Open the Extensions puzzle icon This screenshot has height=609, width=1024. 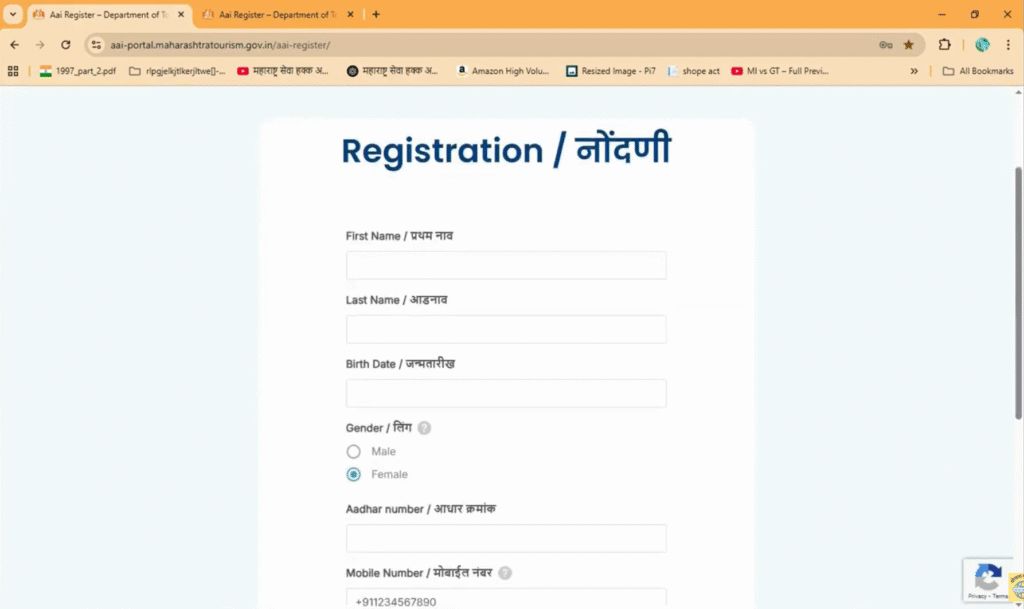pos(944,45)
